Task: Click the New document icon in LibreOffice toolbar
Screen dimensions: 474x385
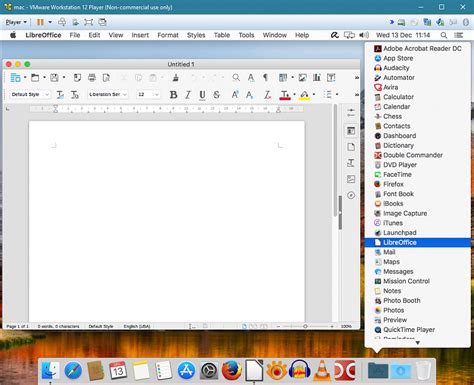Action: click(15, 78)
